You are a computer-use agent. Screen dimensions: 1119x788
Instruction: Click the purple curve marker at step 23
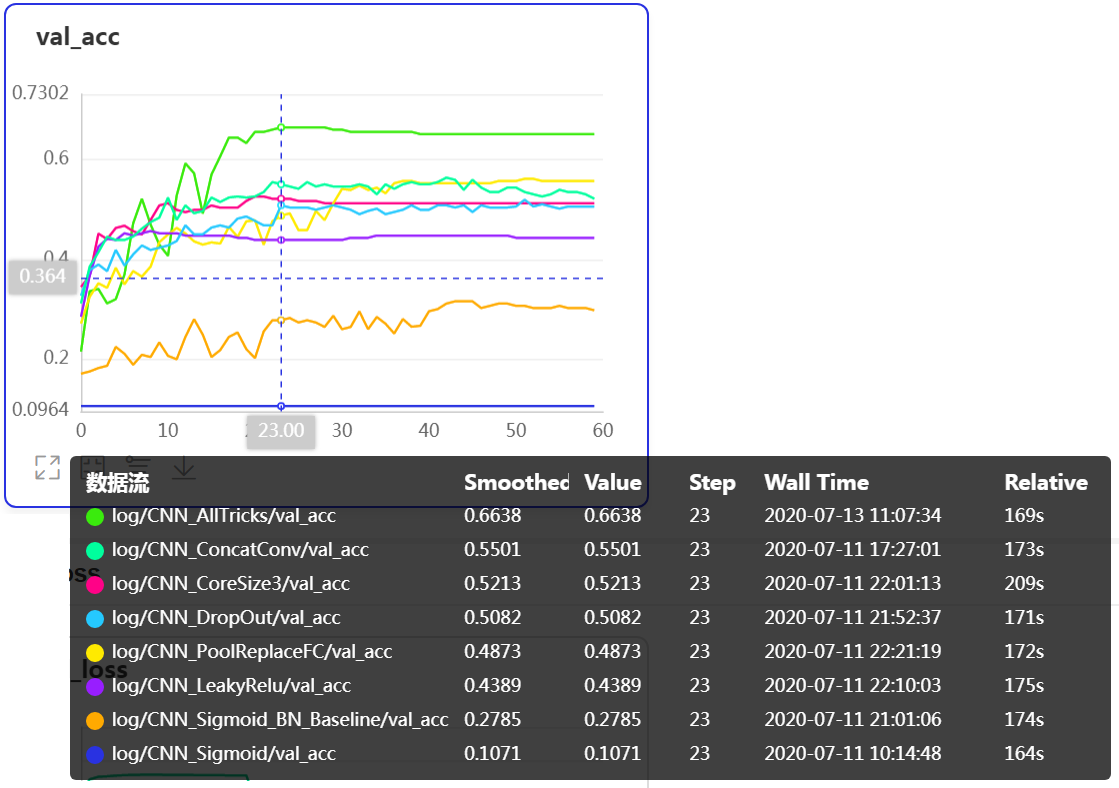[x=281, y=240]
